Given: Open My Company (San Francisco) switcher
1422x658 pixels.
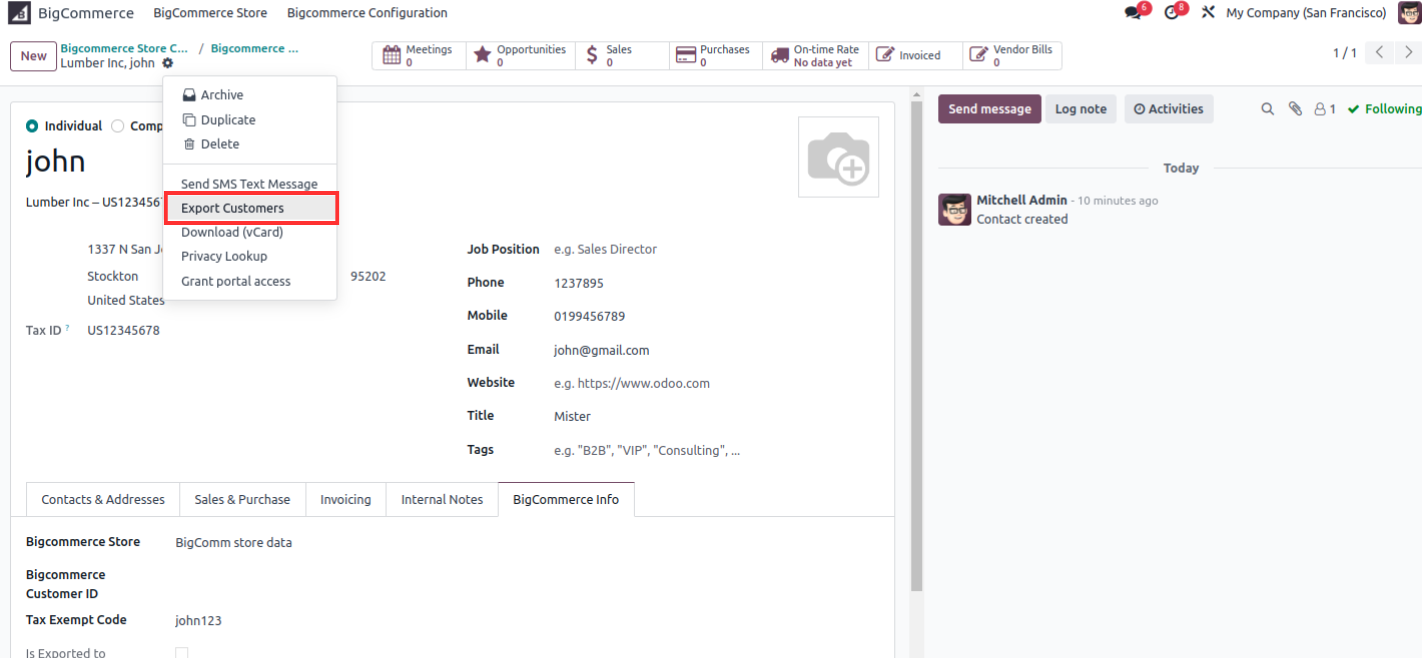Looking at the screenshot, I should click(1306, 13).
